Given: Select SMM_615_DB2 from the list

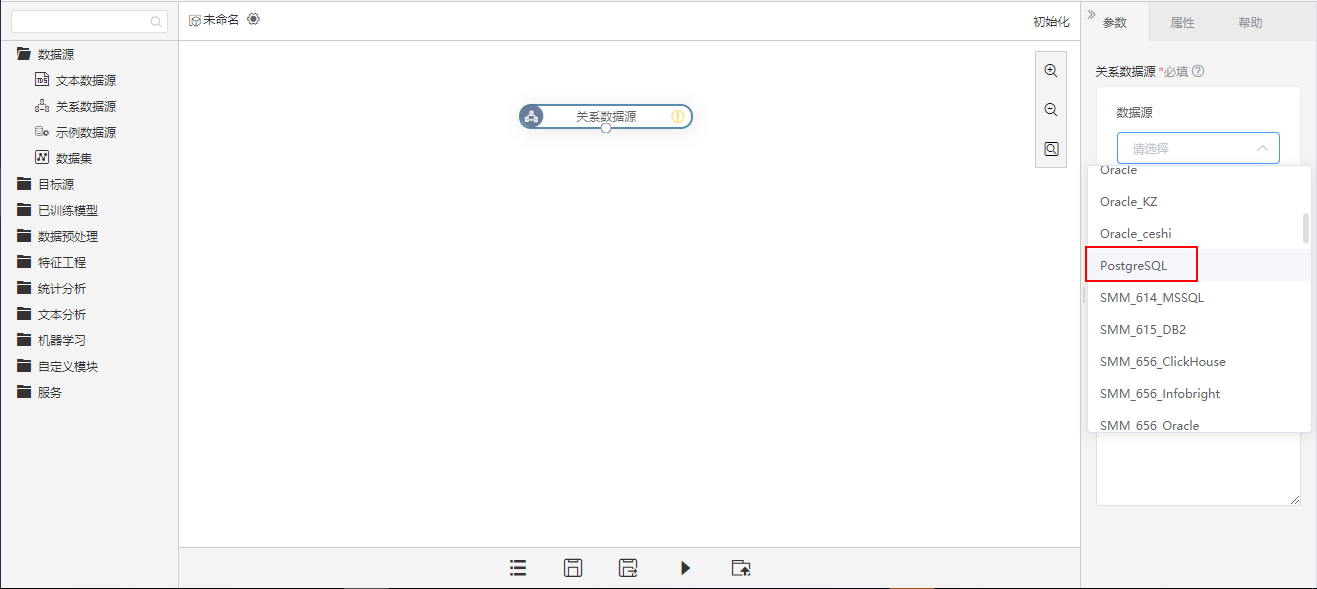Looking at the screenshot, I should (x=1199, y=330).
